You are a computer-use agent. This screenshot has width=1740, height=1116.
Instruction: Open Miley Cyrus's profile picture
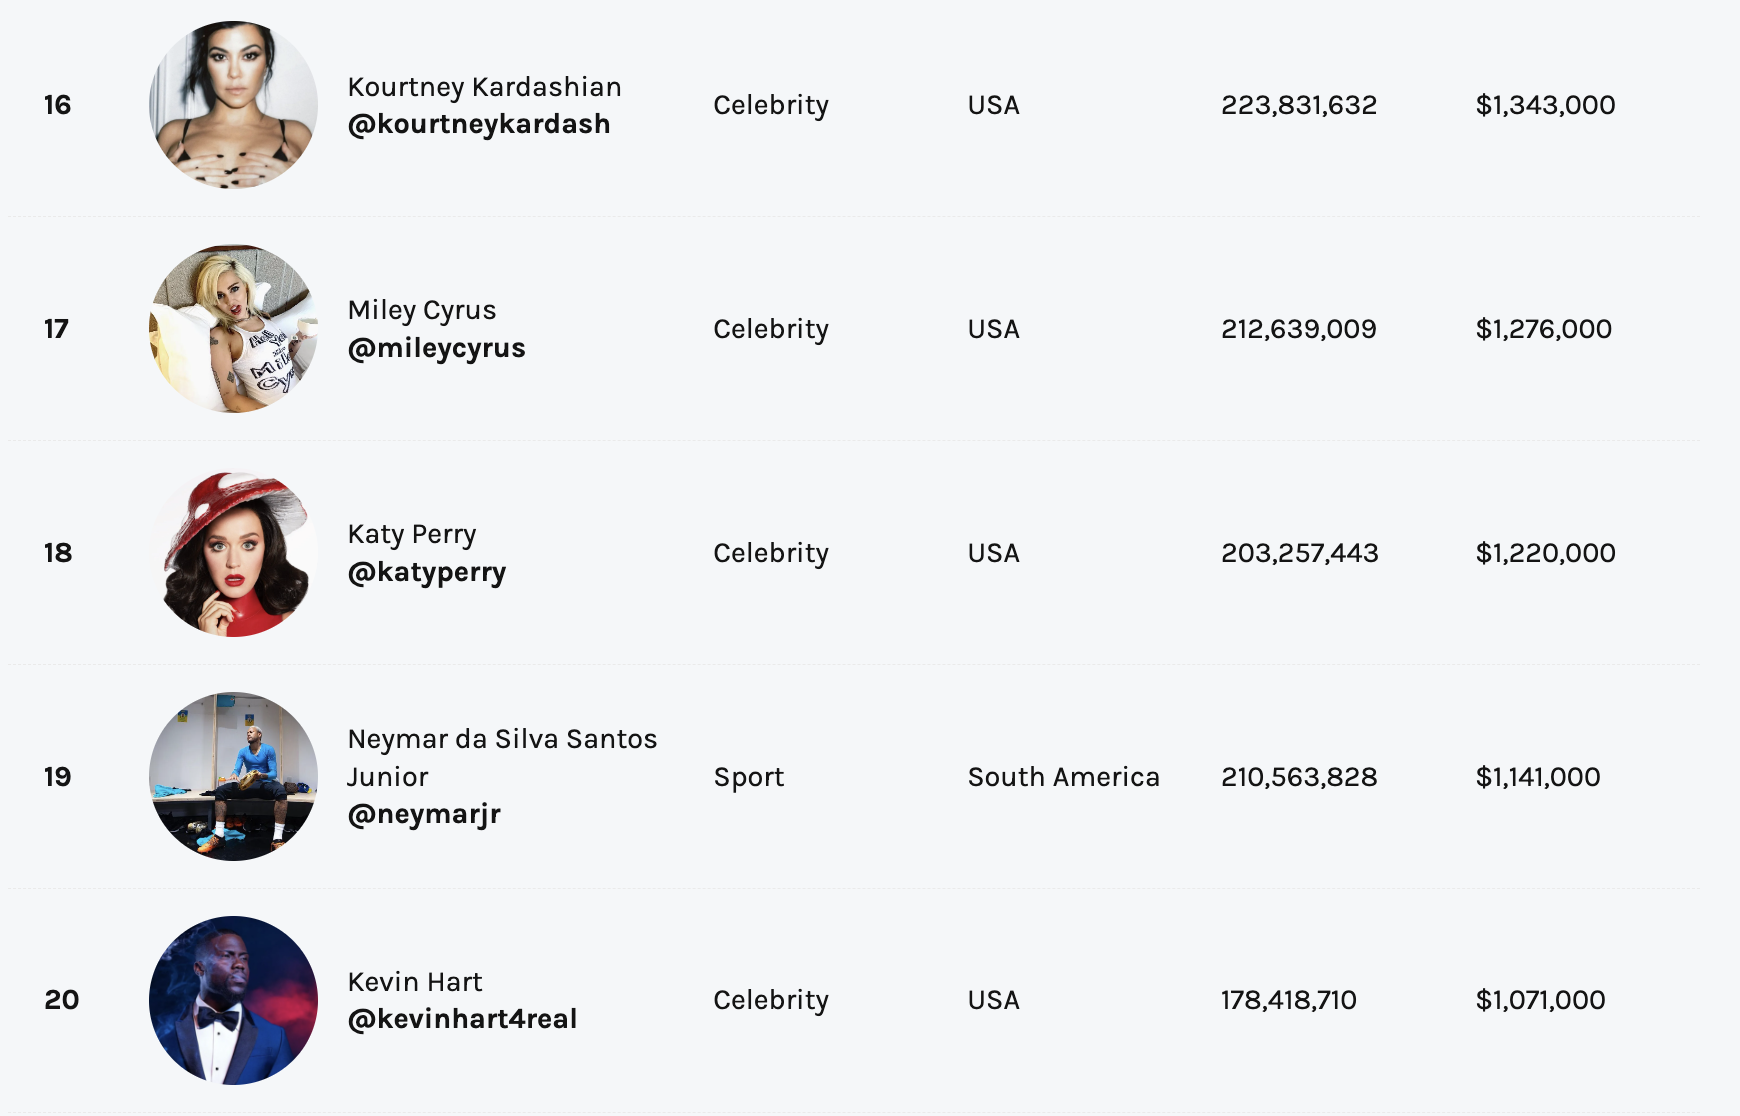click(x=233, y=329)
